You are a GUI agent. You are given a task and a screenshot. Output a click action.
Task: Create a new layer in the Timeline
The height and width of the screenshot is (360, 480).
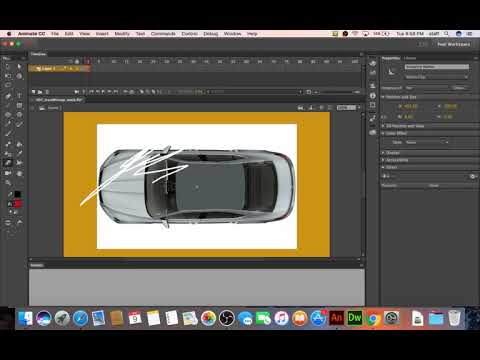pos(33,92)
